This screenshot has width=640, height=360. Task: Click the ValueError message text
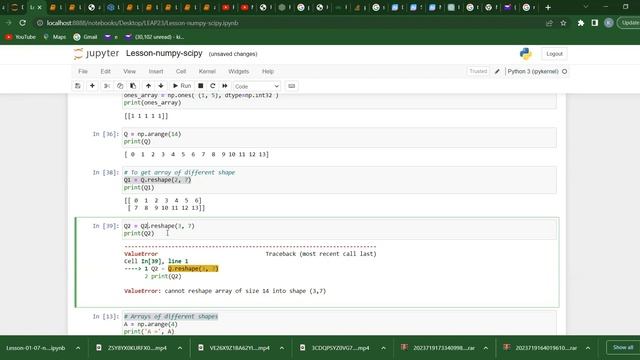click(225, 291)
